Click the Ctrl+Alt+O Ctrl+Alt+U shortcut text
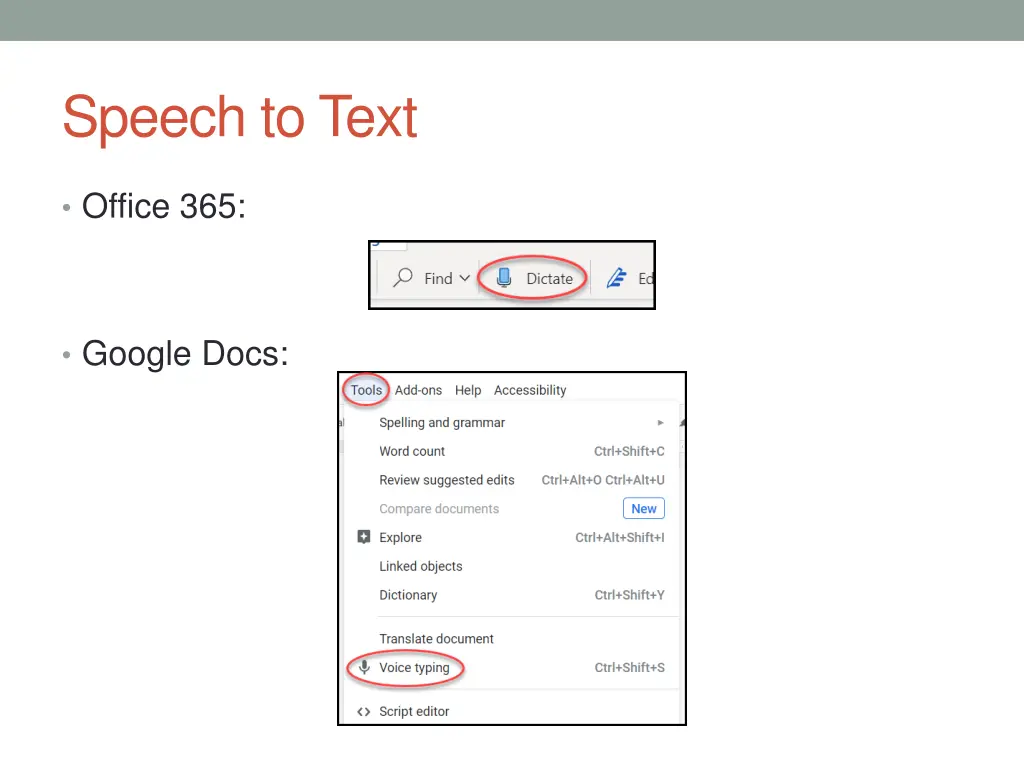The height and width of the screenshot is (768, 1024). click(x=603, y=480)
